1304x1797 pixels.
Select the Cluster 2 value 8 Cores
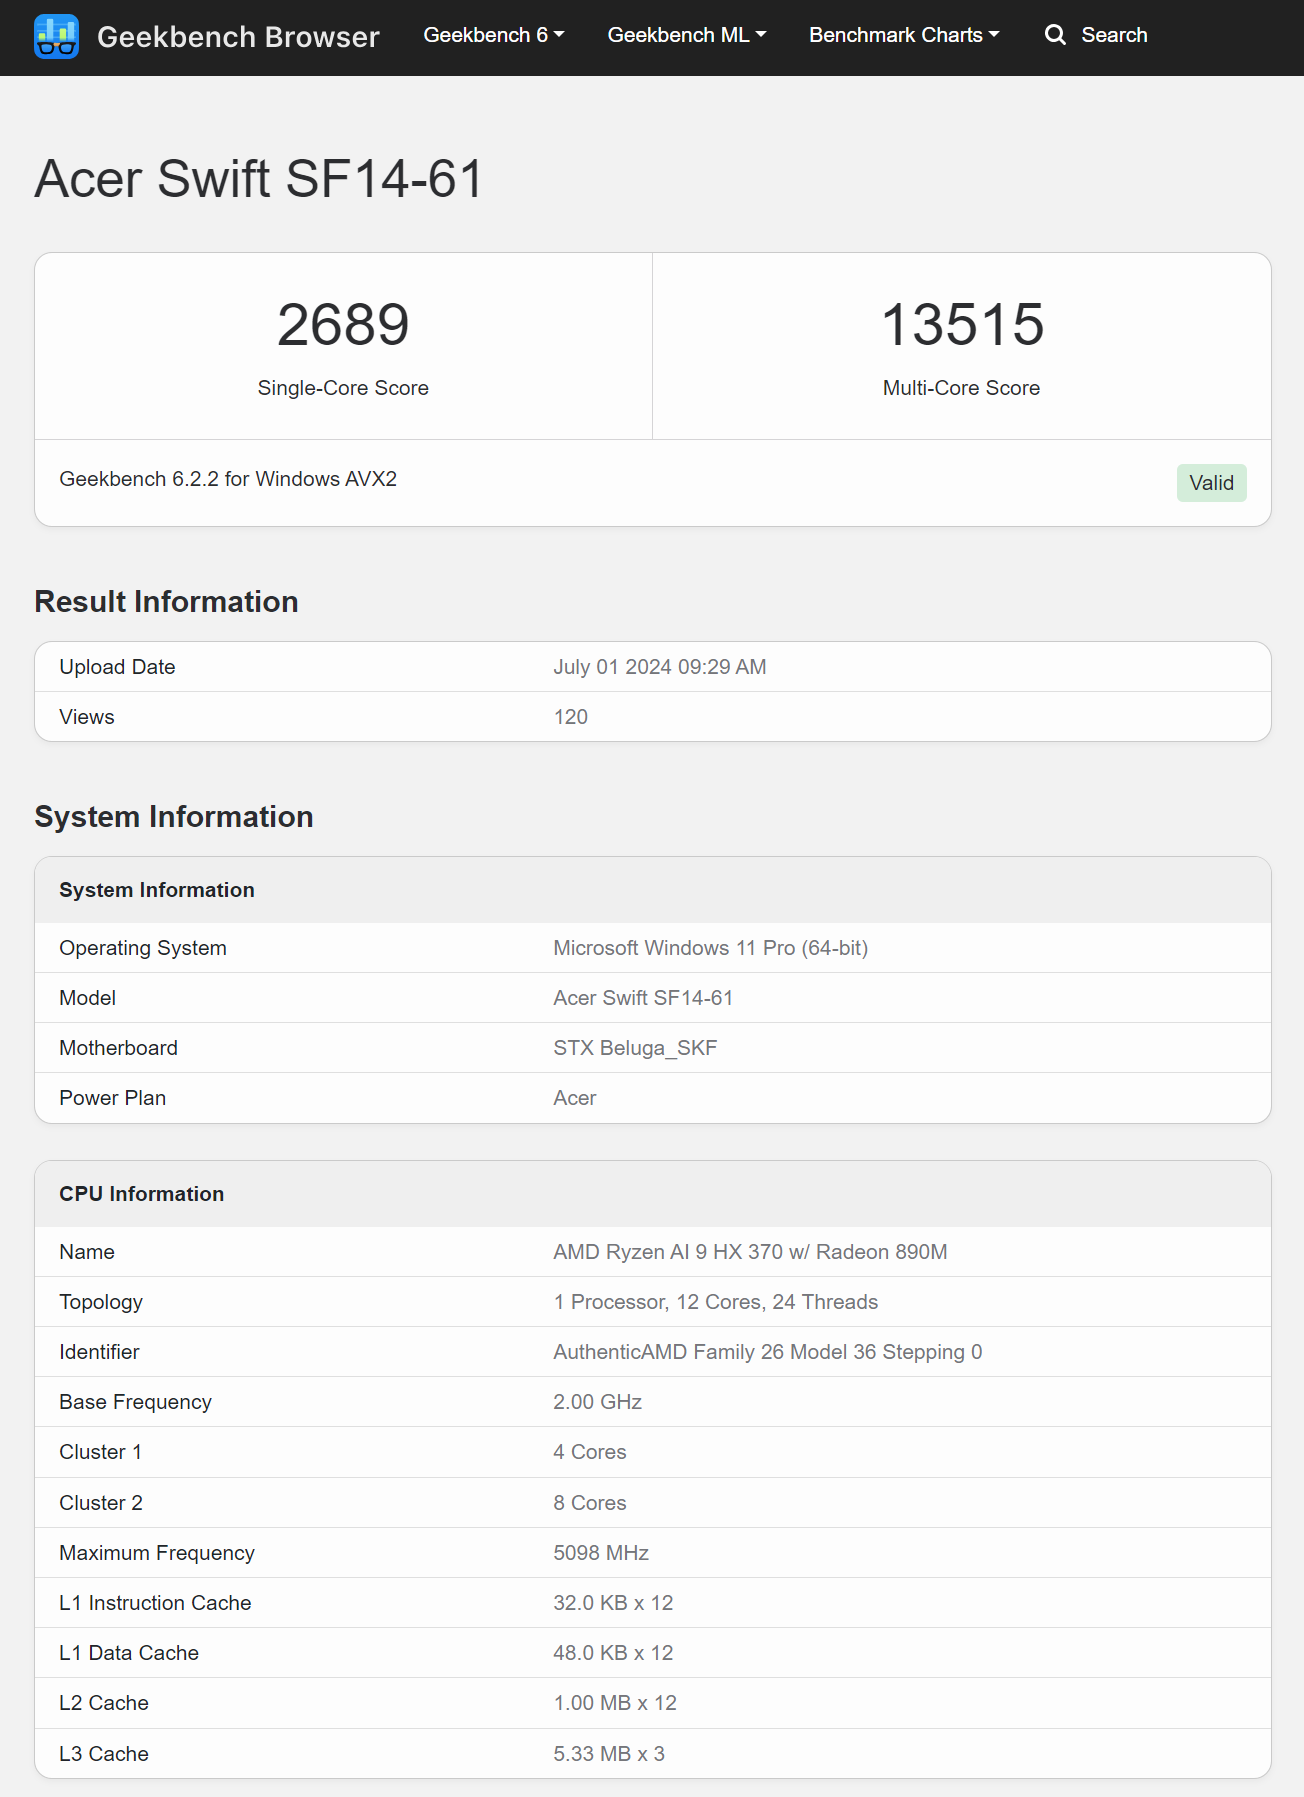pyautogui.click(x=590, y=1503)
